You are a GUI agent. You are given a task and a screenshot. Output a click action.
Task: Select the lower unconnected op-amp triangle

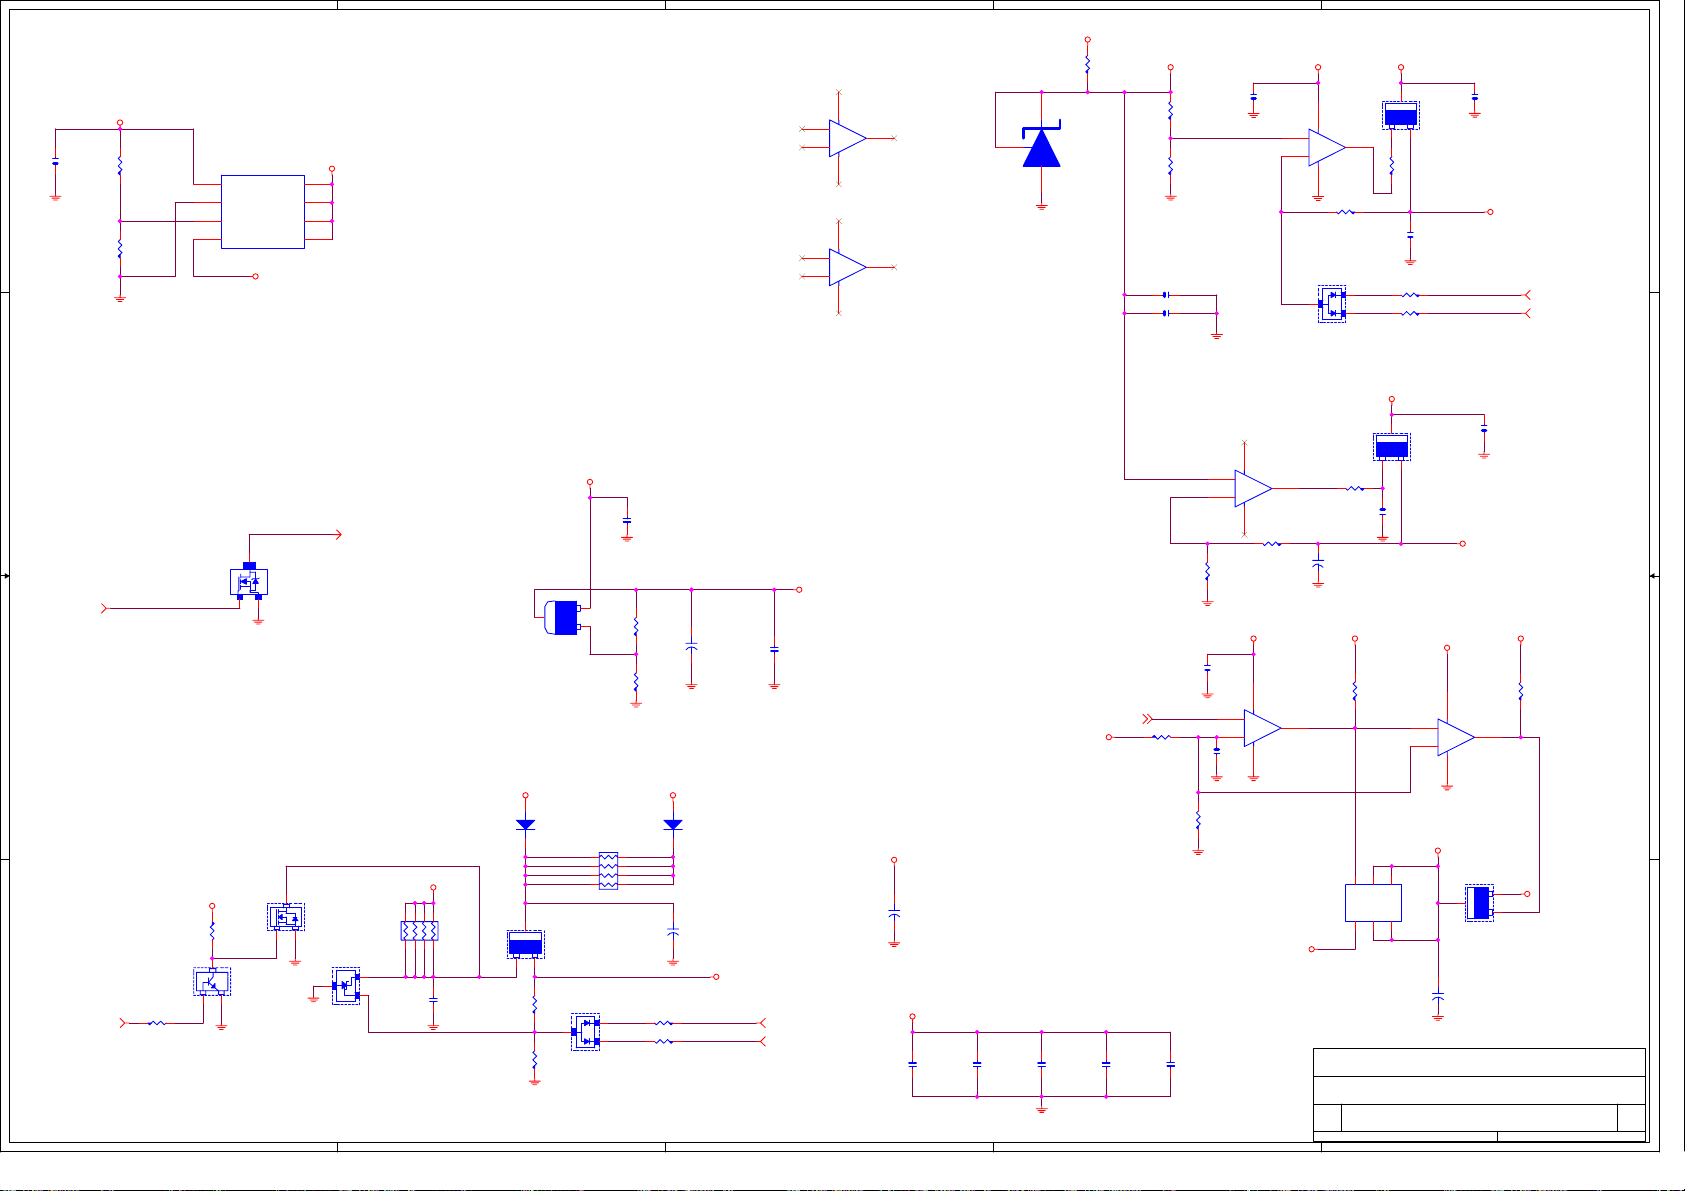(846, 267)
